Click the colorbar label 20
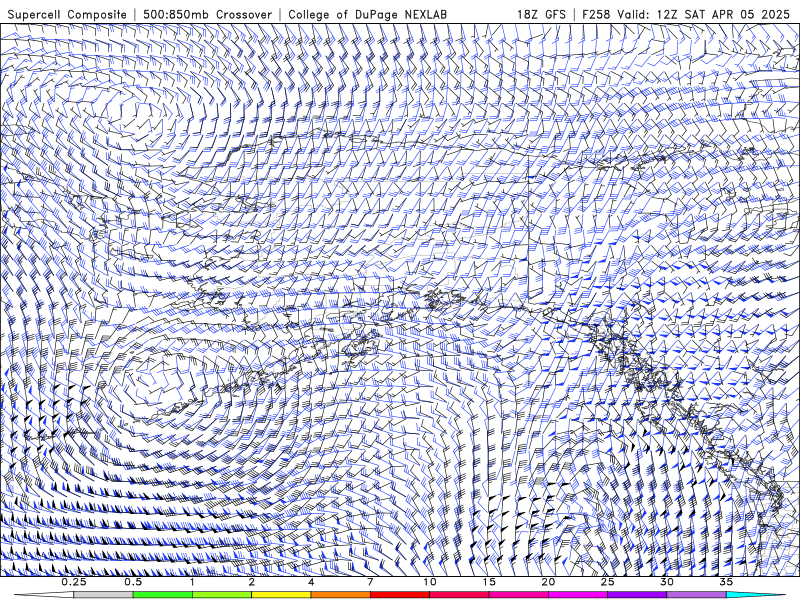This screenshot has height=600, width=800. (x=548, y=582)
